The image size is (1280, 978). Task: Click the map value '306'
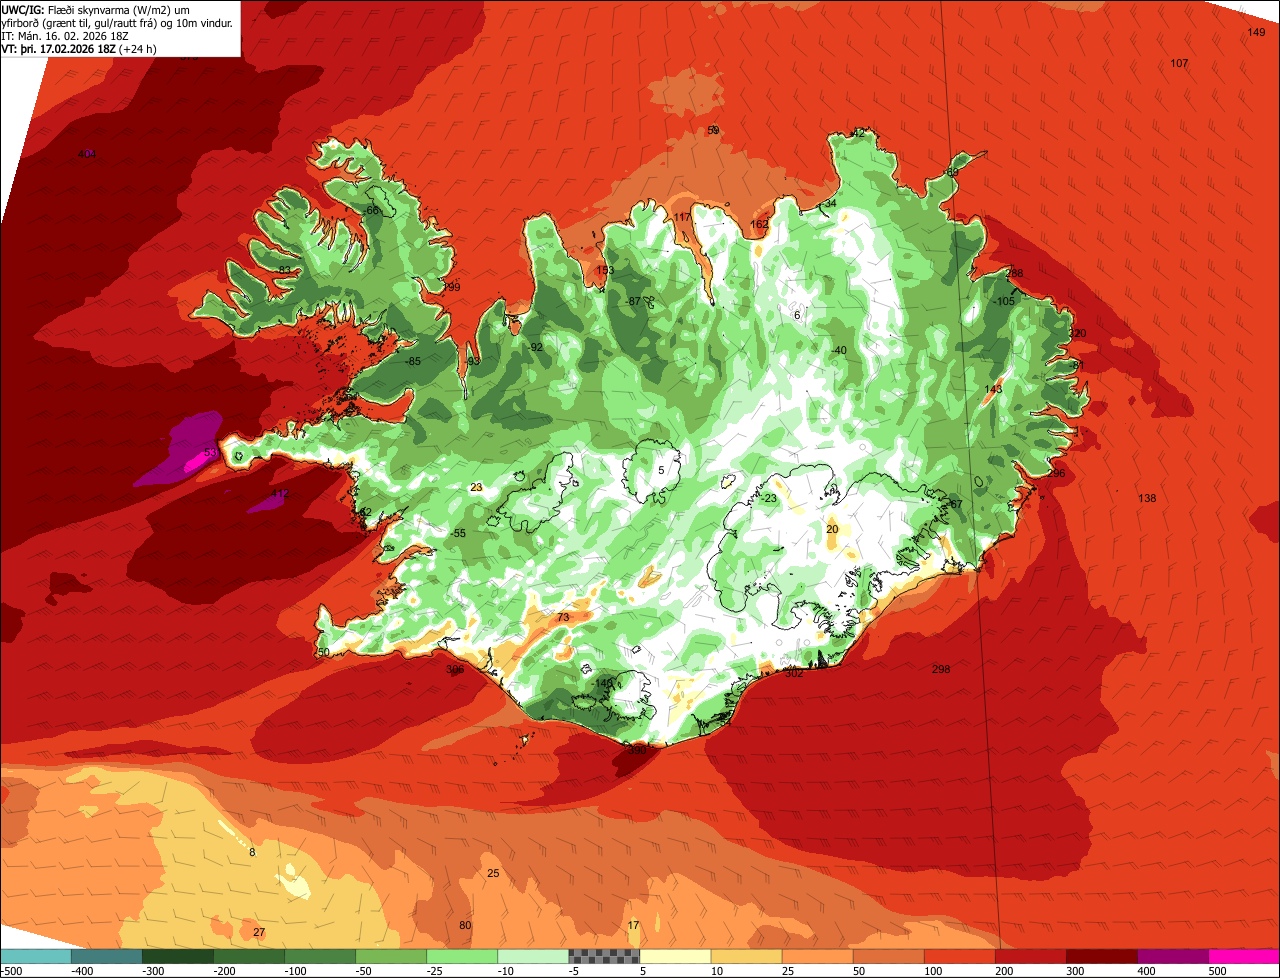click(455, 670)
